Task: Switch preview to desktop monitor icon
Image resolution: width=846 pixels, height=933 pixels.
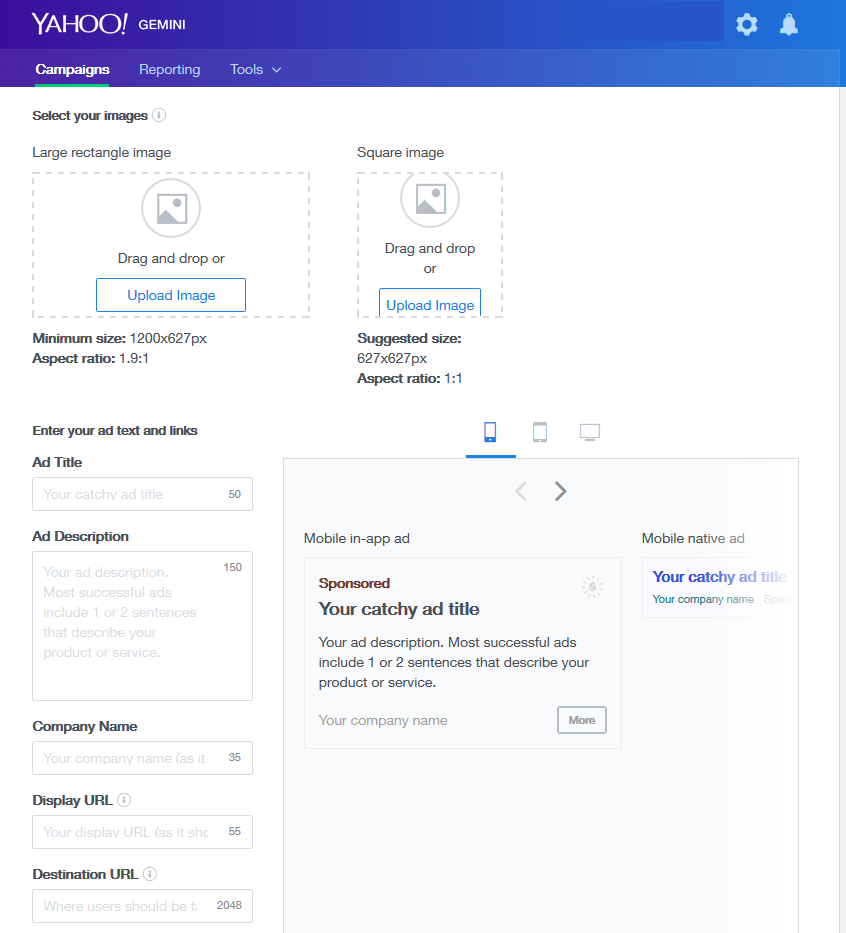Action: click(590, 432)
